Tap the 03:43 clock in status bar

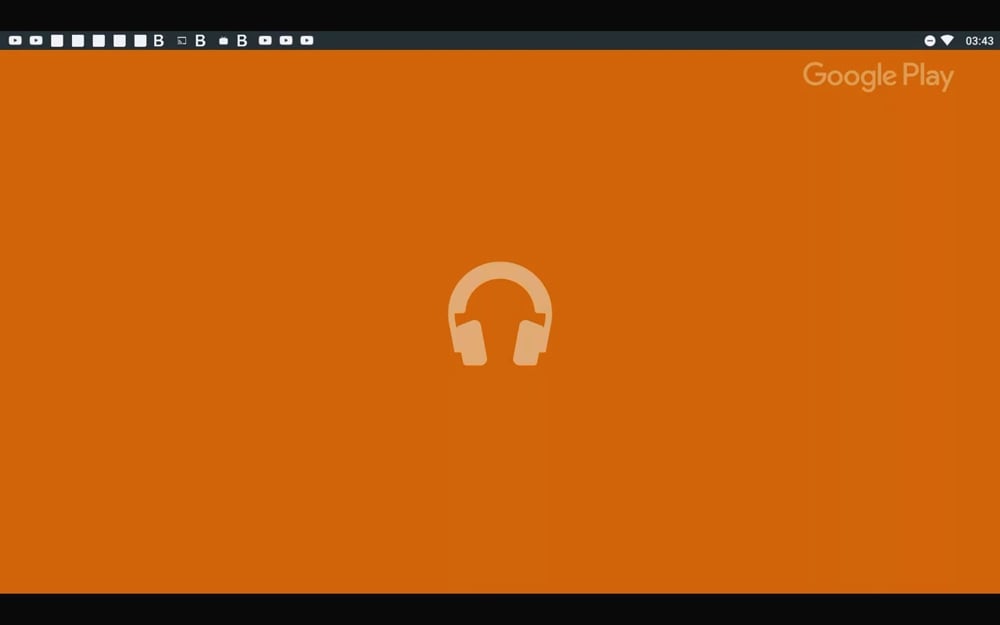coord(979,41)
